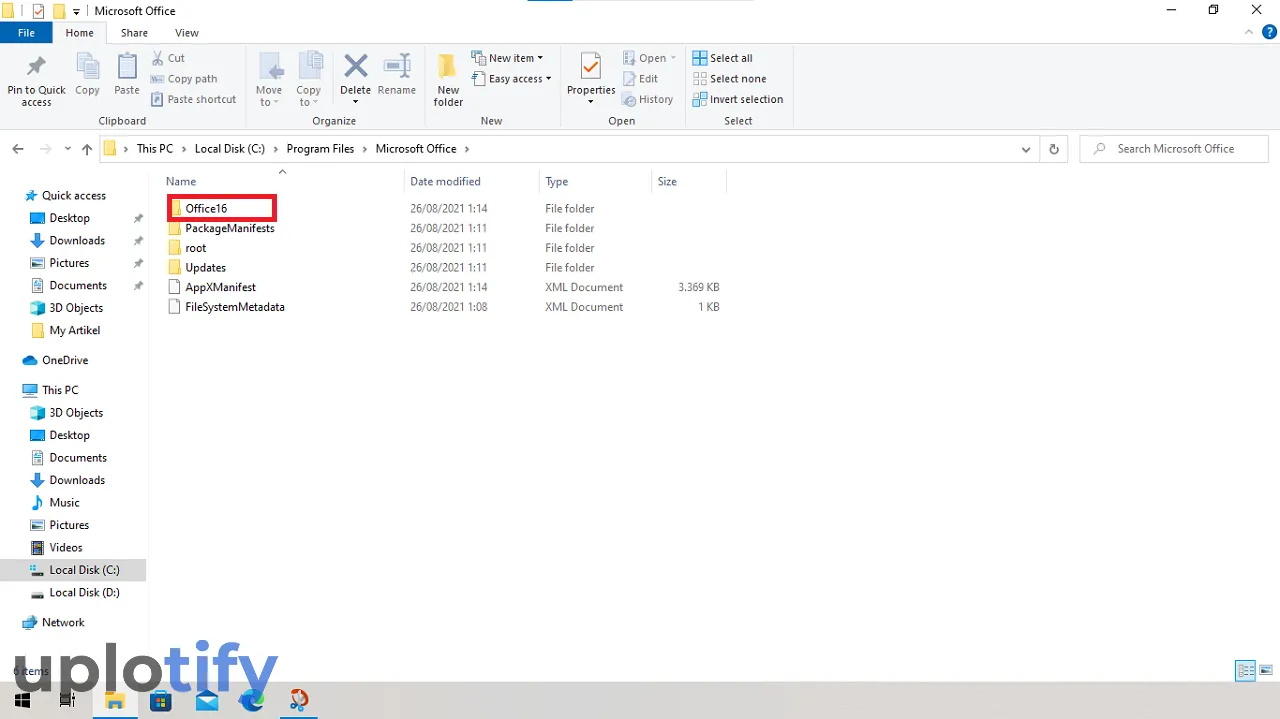The image size is (1280, 719).
Task: Switch to the View ribbon tab
Action: click(x=187, y=33)
